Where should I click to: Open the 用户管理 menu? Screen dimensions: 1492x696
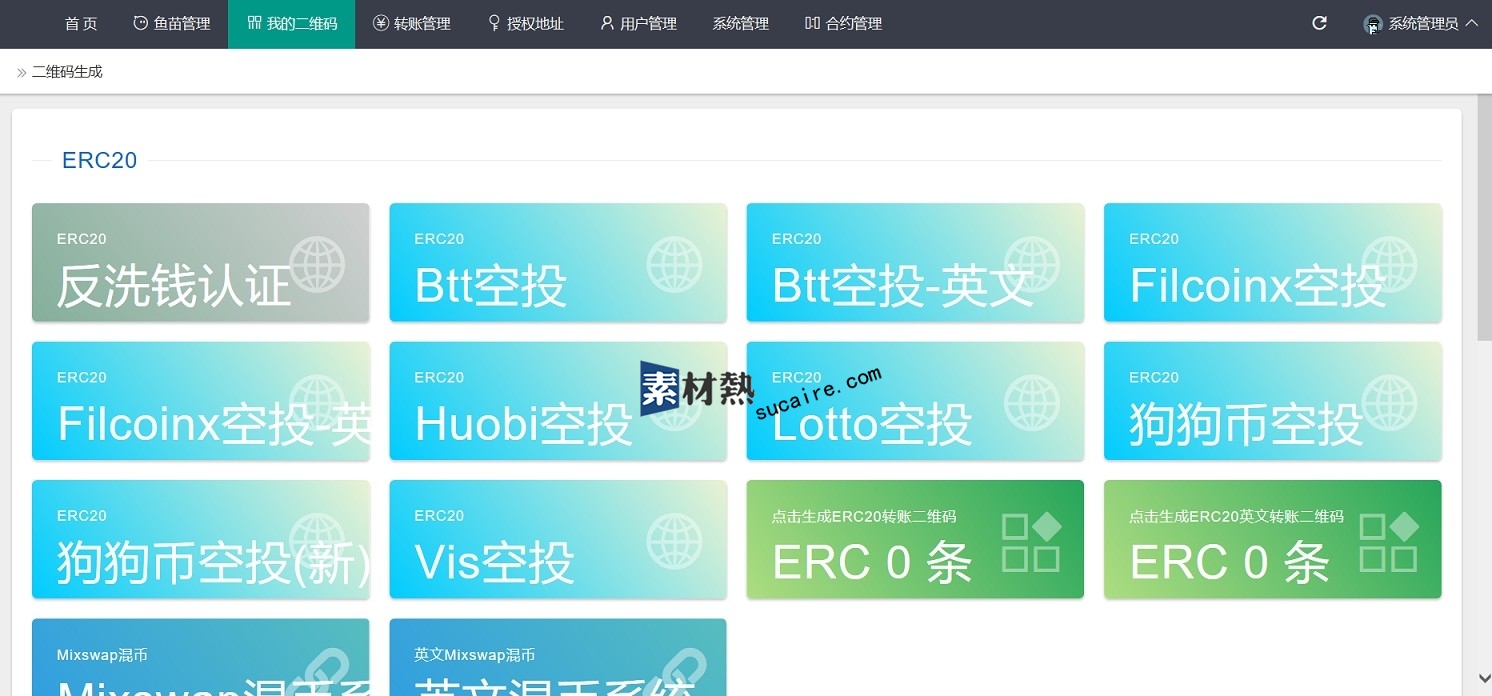[x=638, y=24]
